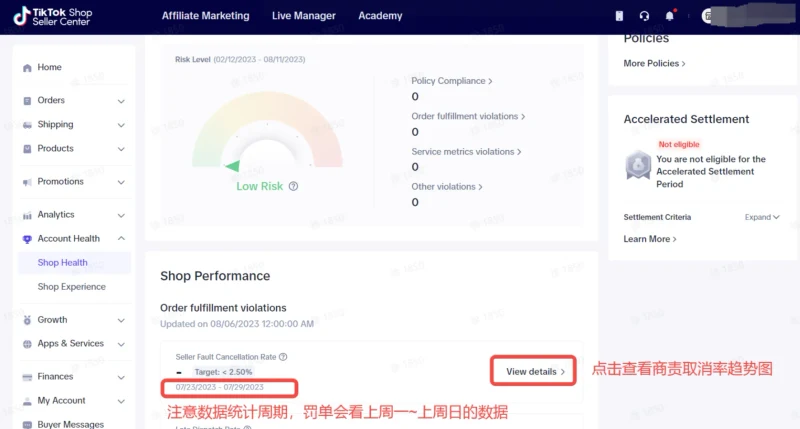Open the Live Manager tab

coord(304,16)
